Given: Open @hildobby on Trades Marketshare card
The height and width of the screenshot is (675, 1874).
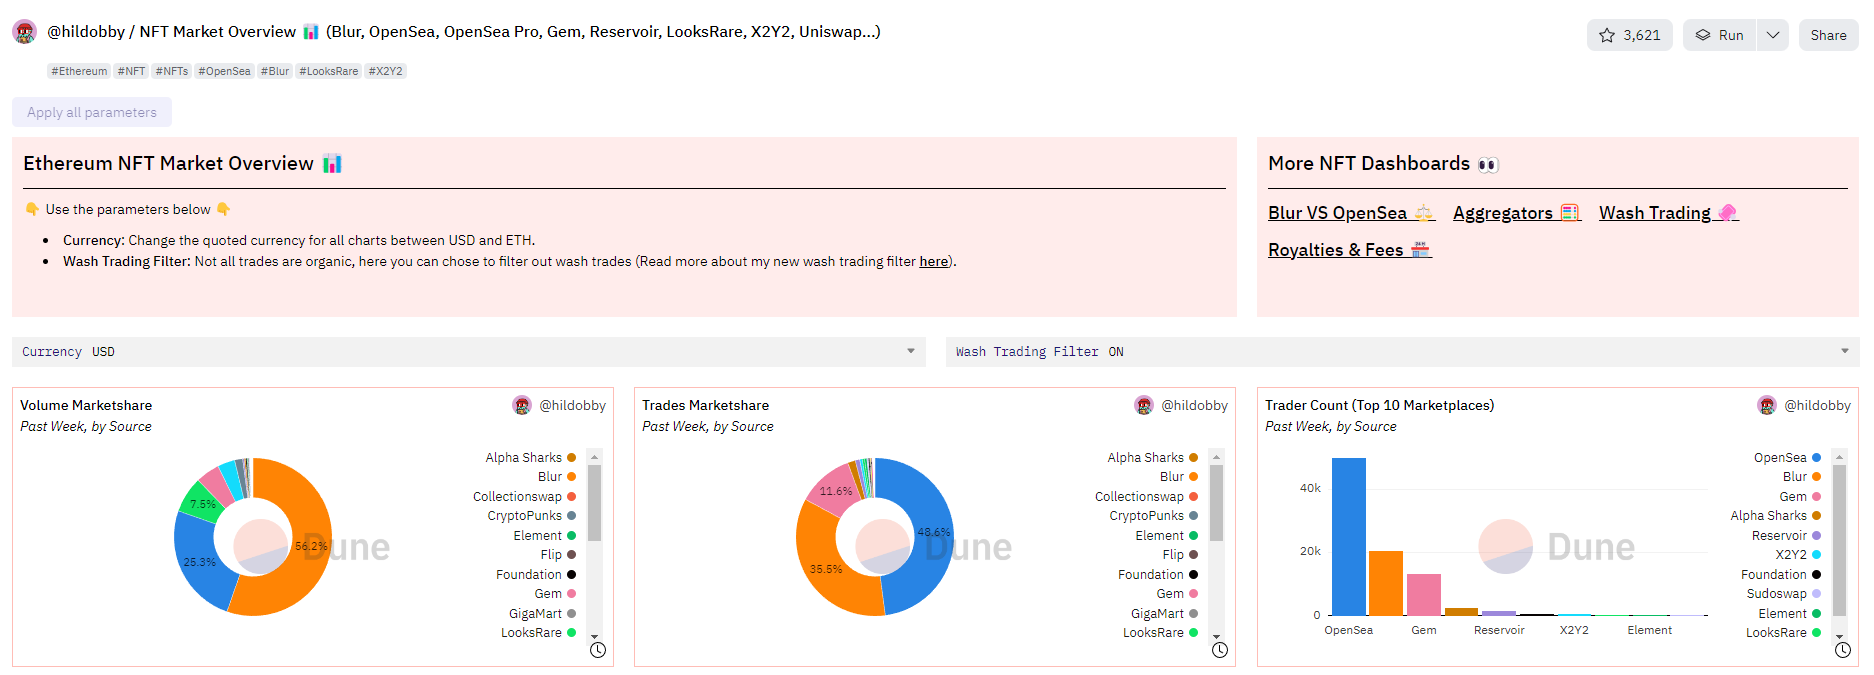Looking at the screenshot, I should [1194, 405].
